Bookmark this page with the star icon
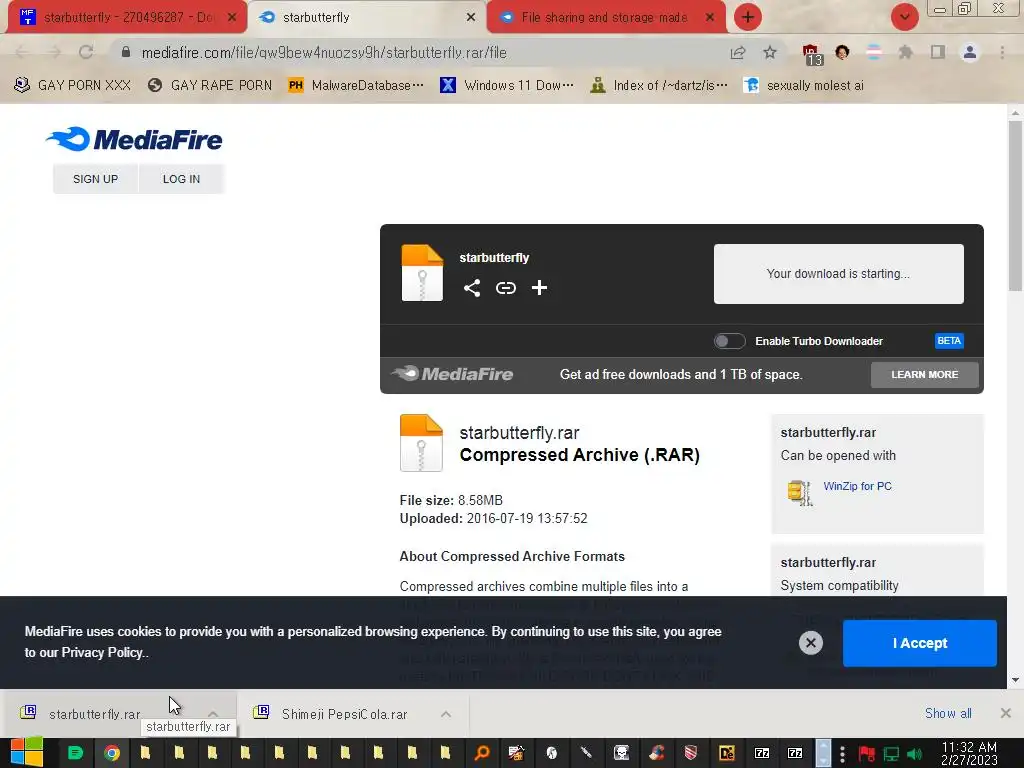This screenshot has height=768, width=1024. click(x=770, y=53)
